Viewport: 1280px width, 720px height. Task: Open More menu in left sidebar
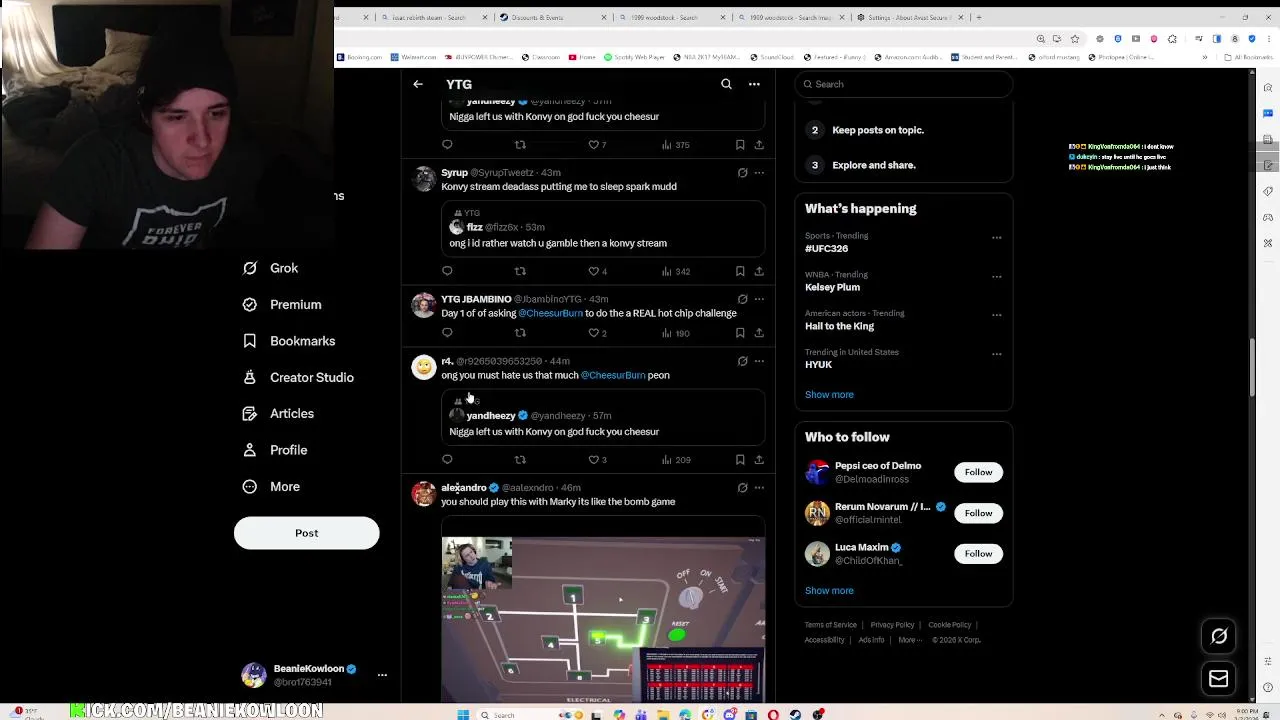coord(271,486)
